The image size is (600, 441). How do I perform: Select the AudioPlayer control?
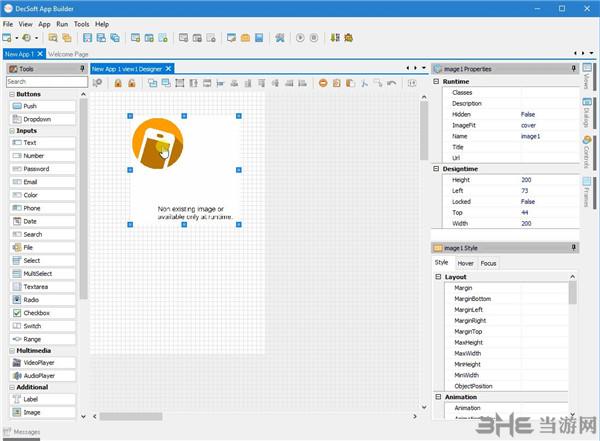pos(42,376)
